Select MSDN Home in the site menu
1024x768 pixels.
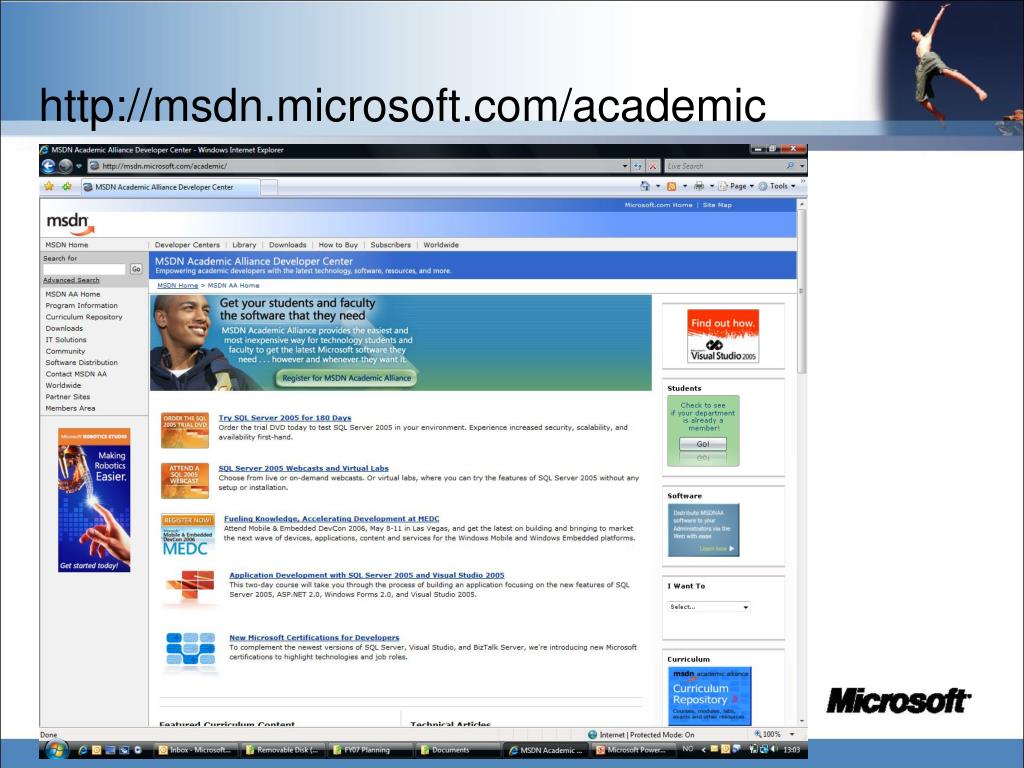[x=67, y=245]
